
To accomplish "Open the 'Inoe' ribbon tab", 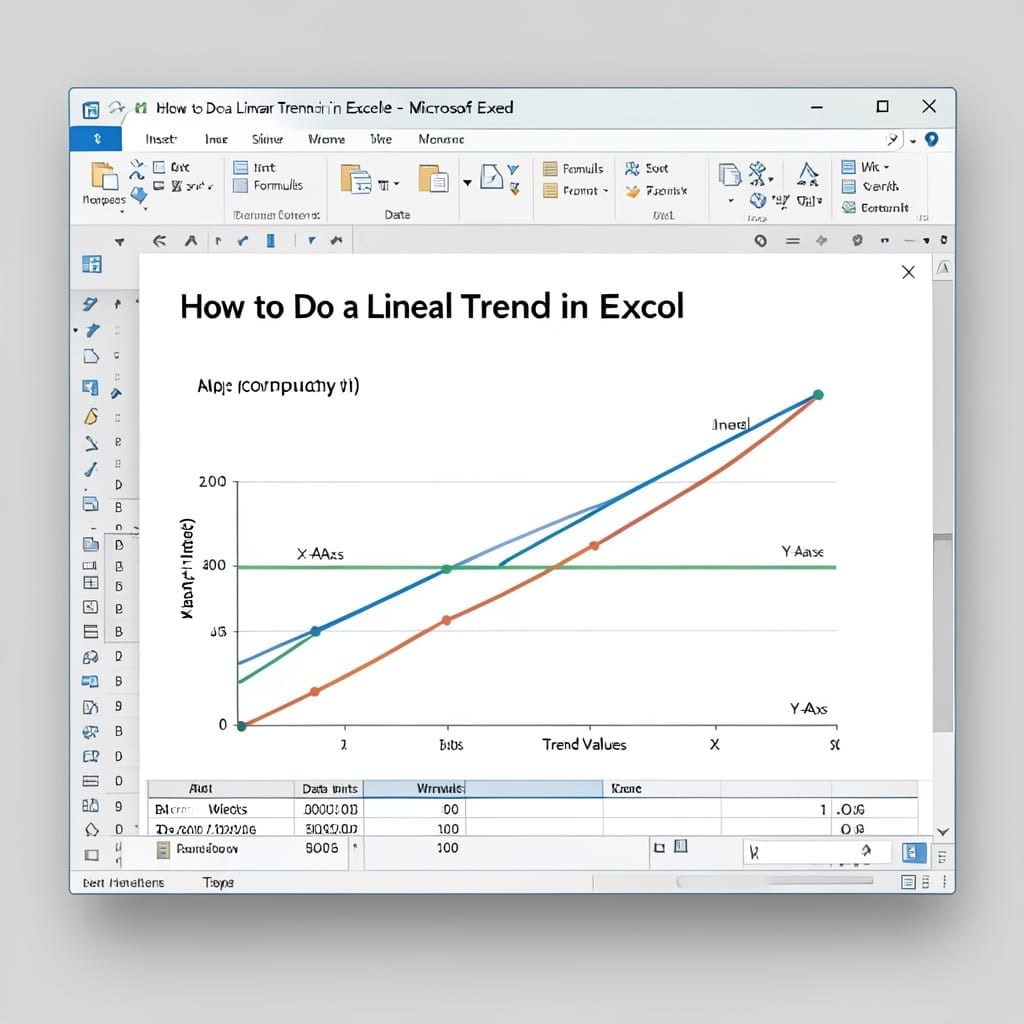I will (x=216, y=139).
